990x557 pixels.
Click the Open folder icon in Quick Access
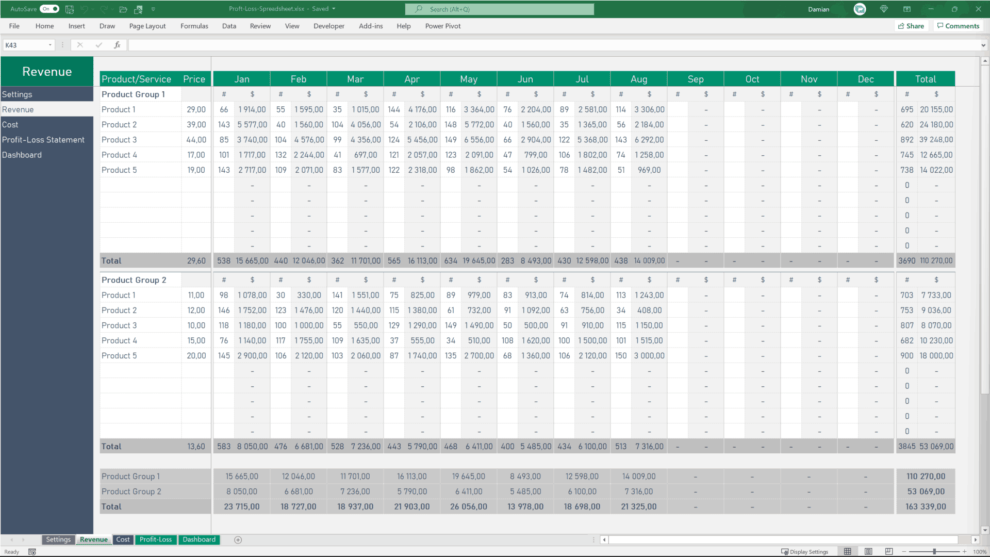pos(125,9)
